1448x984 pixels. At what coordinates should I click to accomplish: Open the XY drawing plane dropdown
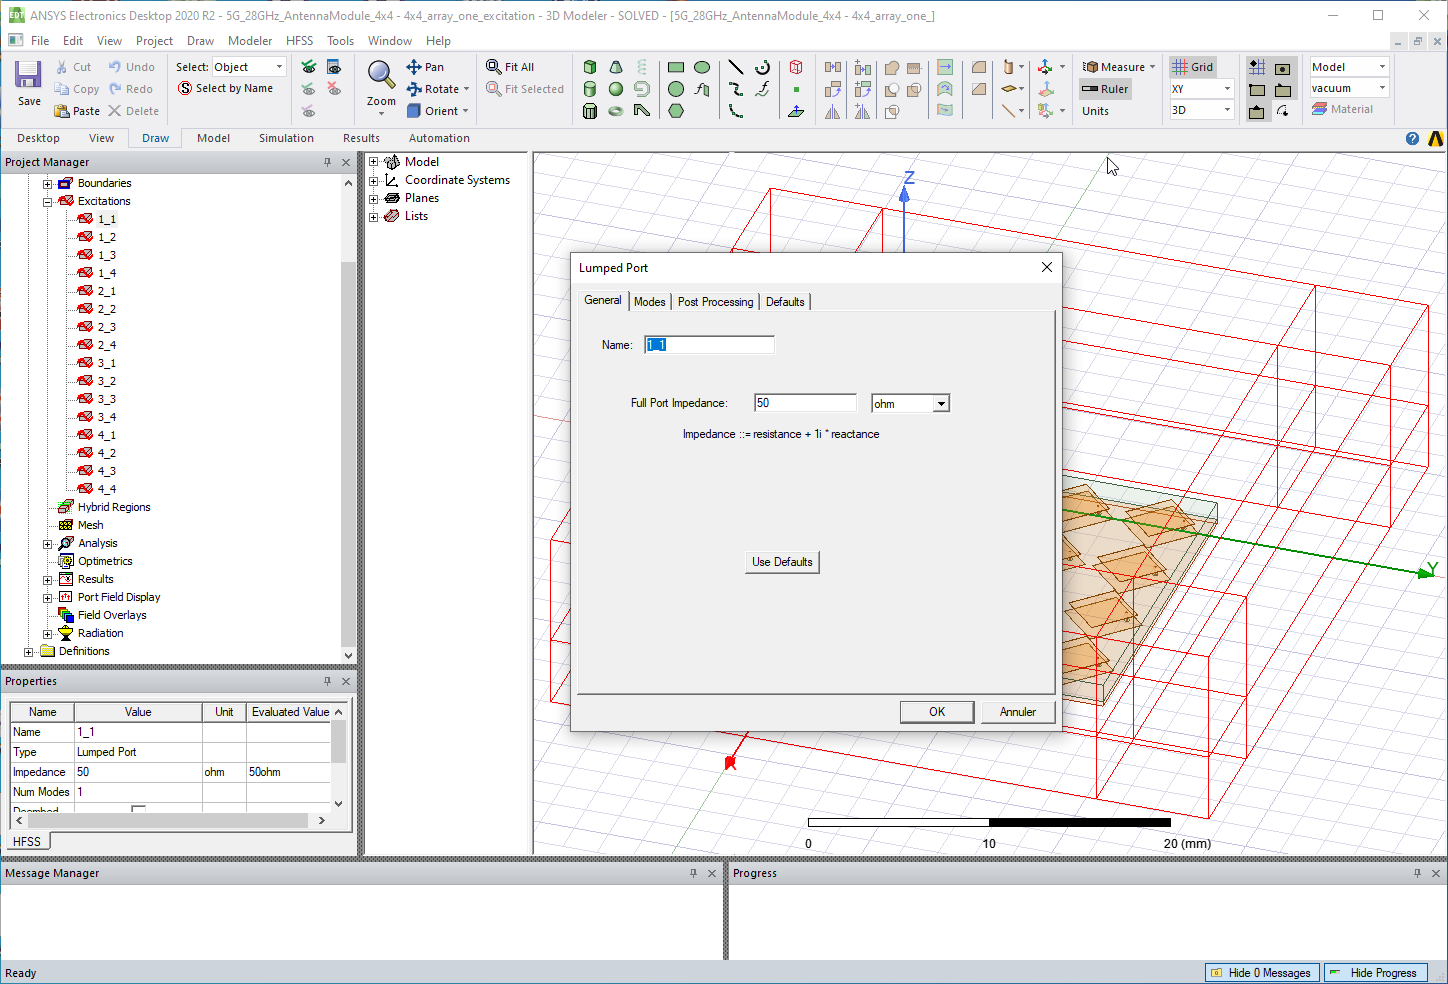[1227, 89]
